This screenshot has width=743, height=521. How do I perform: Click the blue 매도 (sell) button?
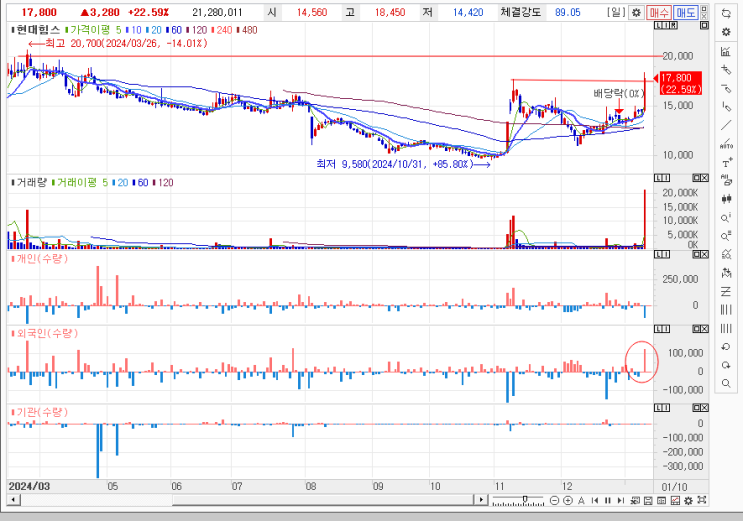click(x=686, y=13)
